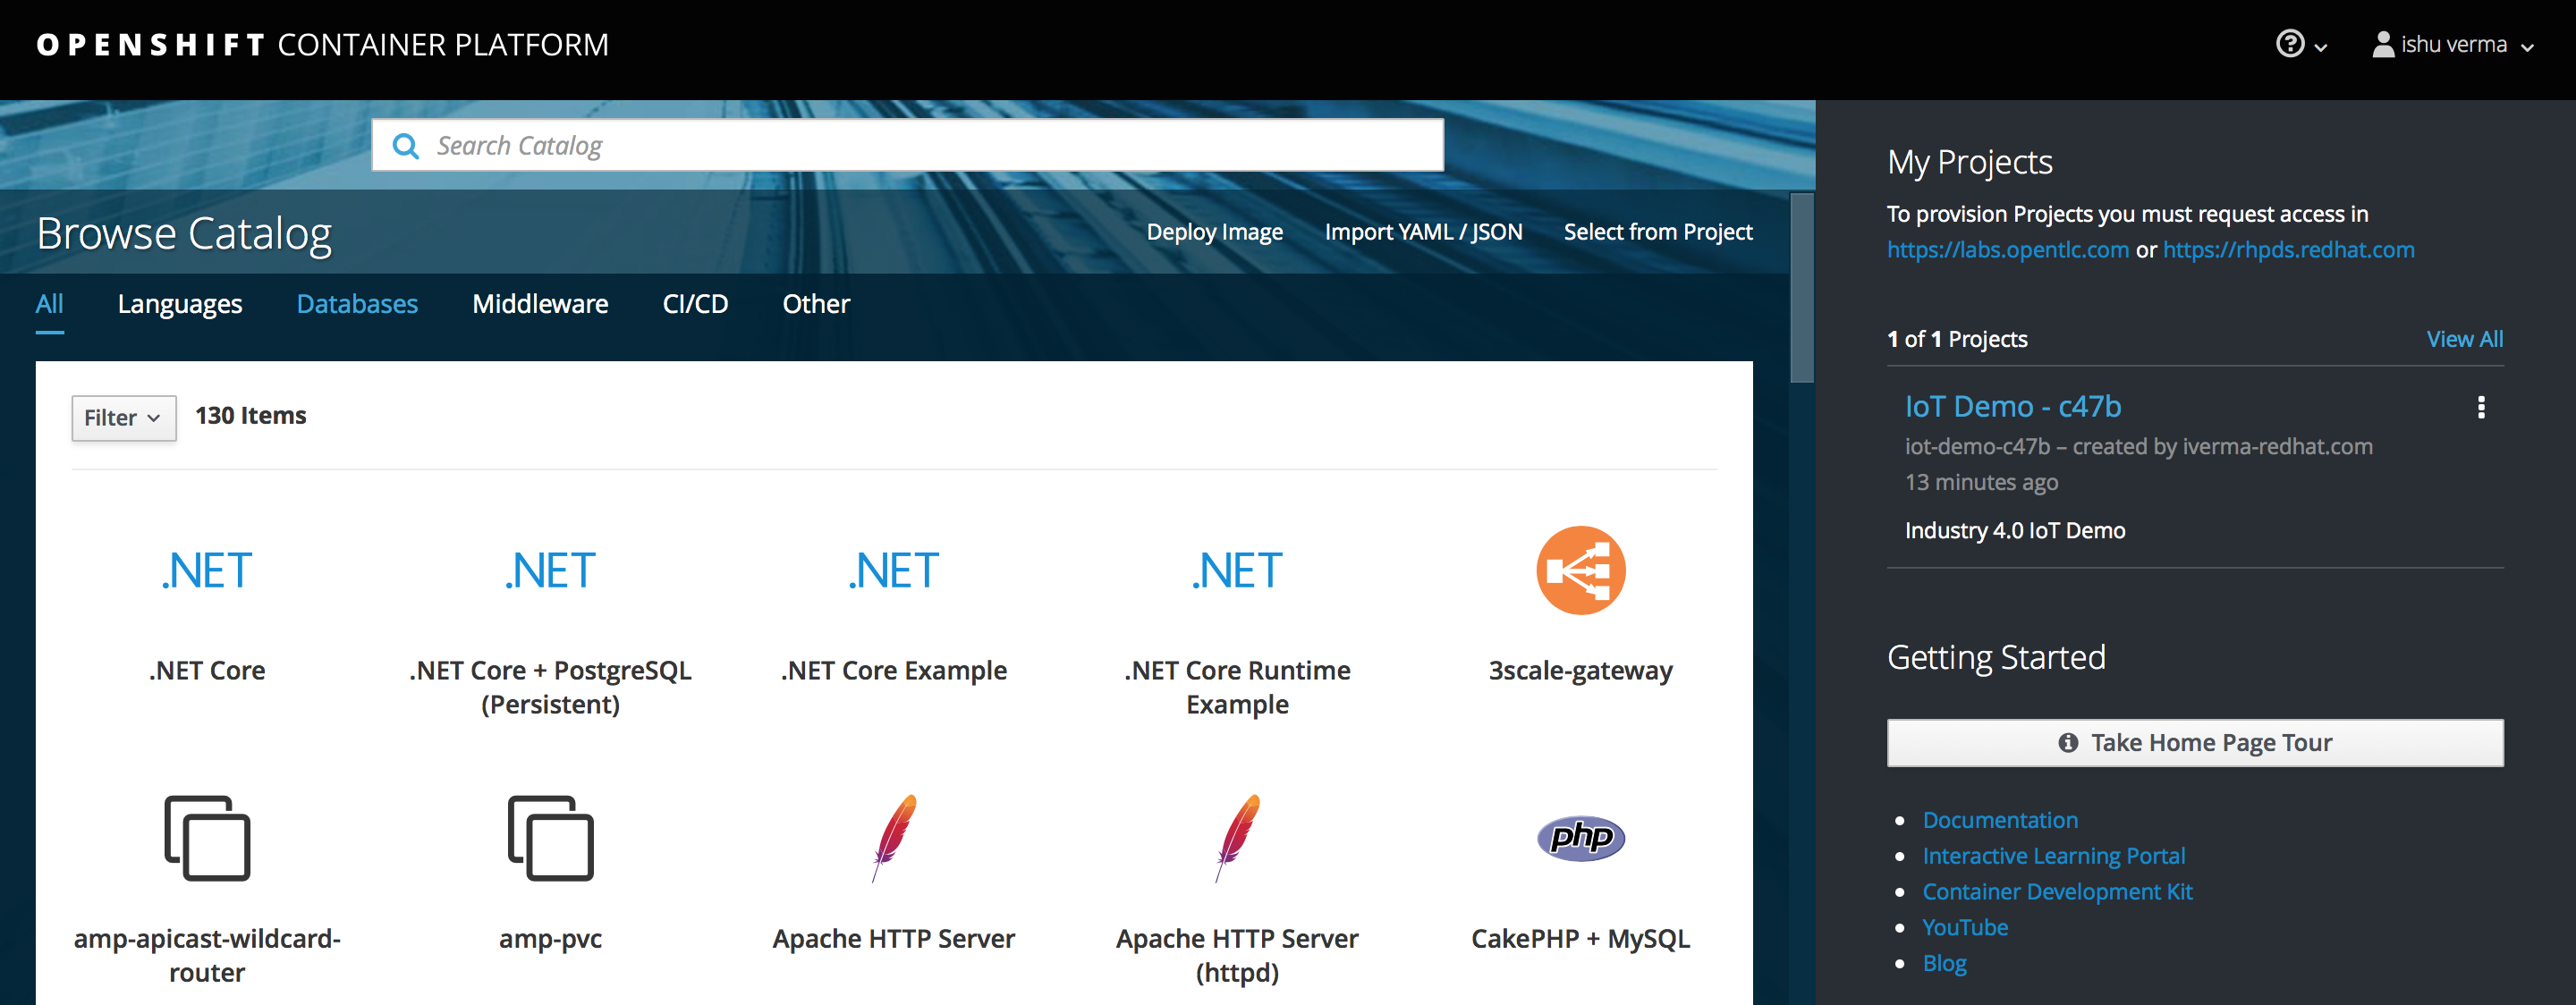Click the "1 of 1 Projects" text
This screenshot has width=2576, height=1005.
(1957, 339)
